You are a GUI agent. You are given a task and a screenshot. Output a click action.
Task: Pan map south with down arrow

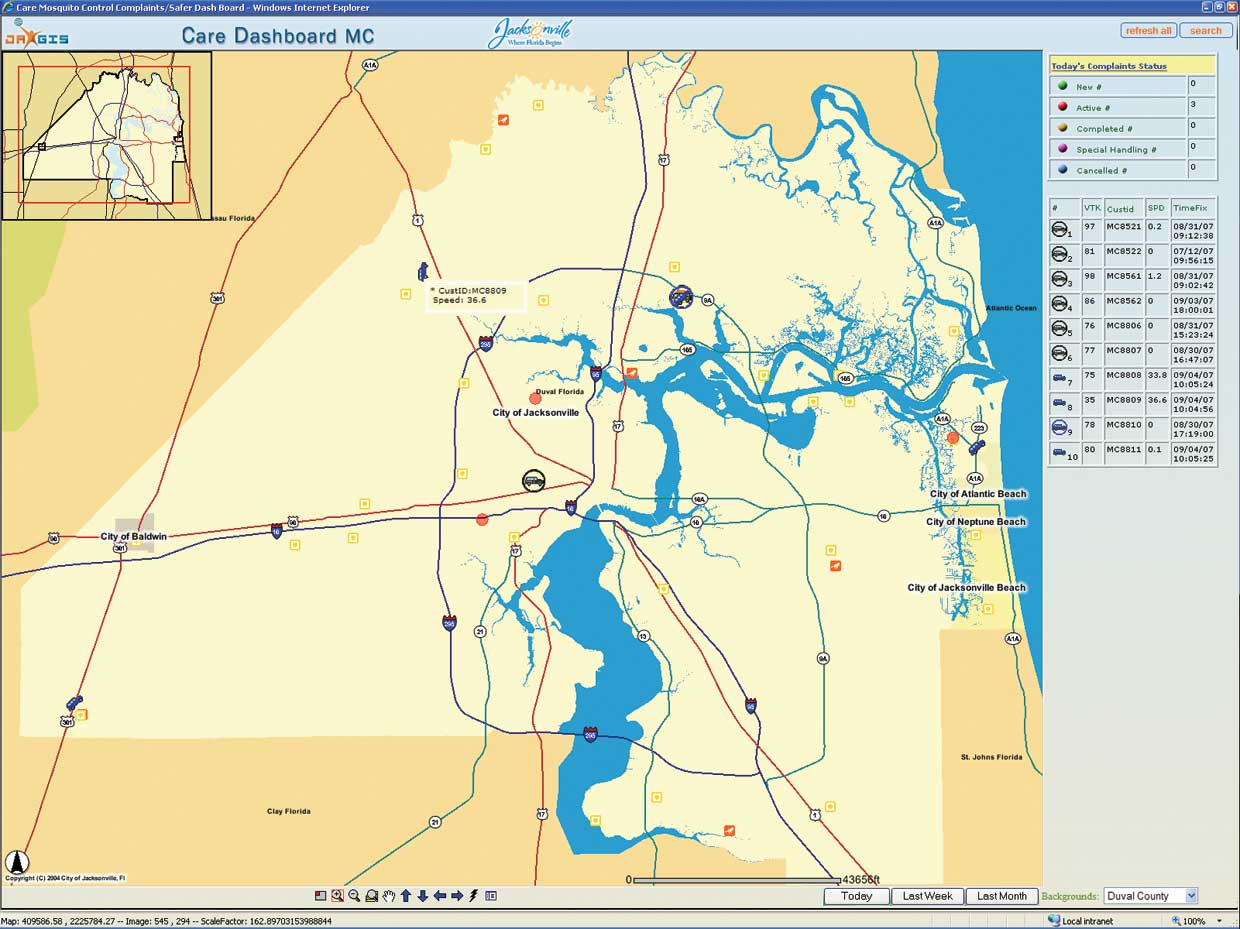coord(423,896)
